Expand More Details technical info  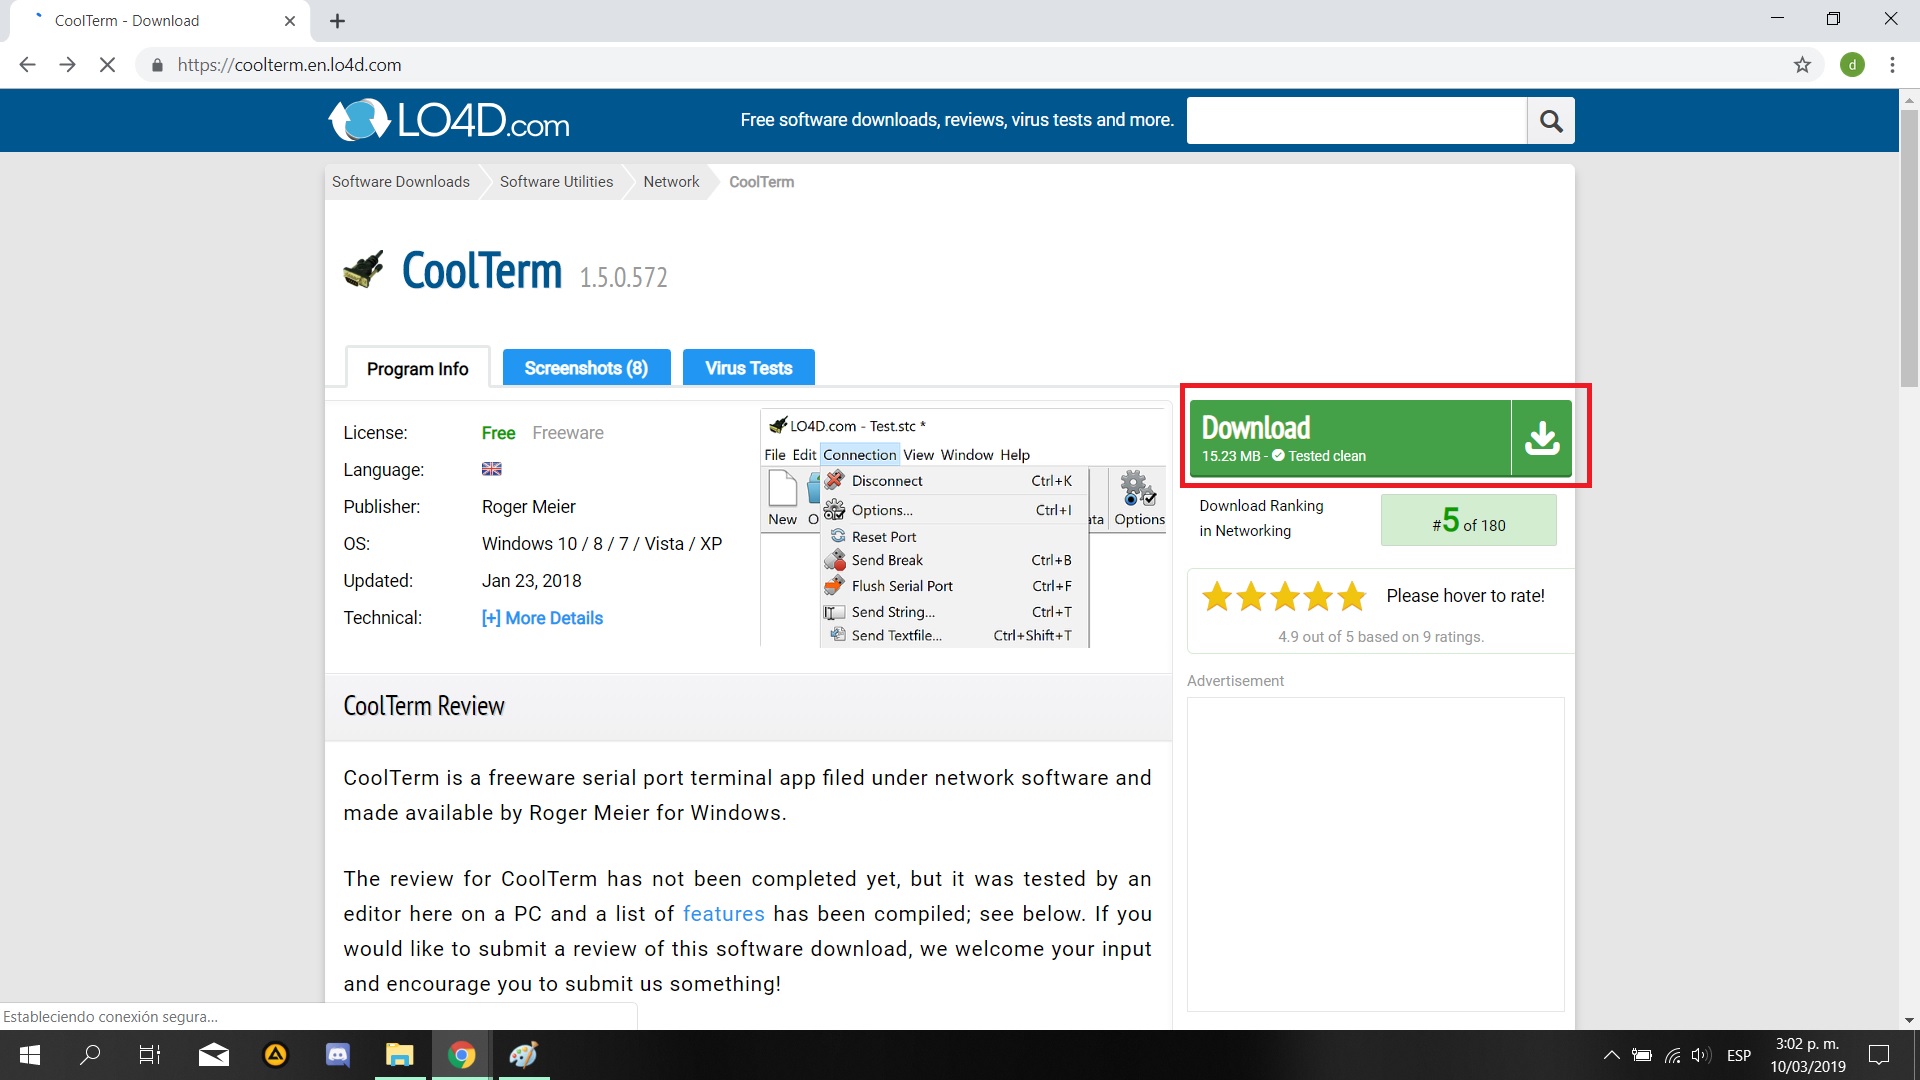coord(542,618)
